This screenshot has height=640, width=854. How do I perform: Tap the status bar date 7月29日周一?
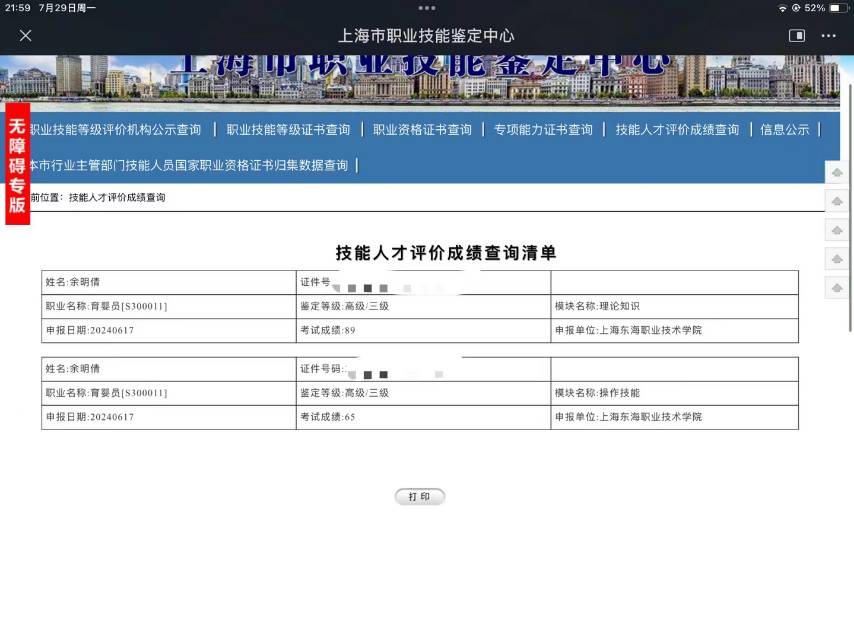pos(67,8)
